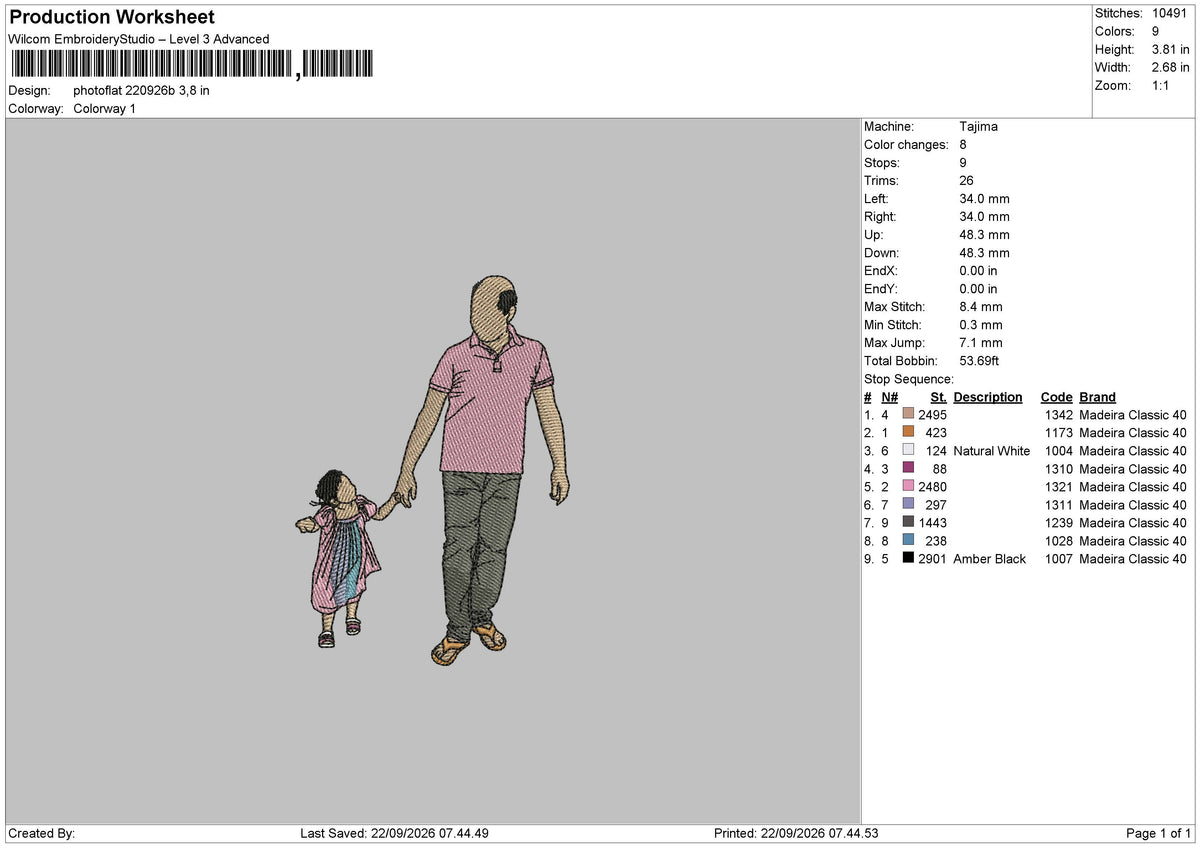Click the magenta swatch for thread code 1310

pos(908,469)
